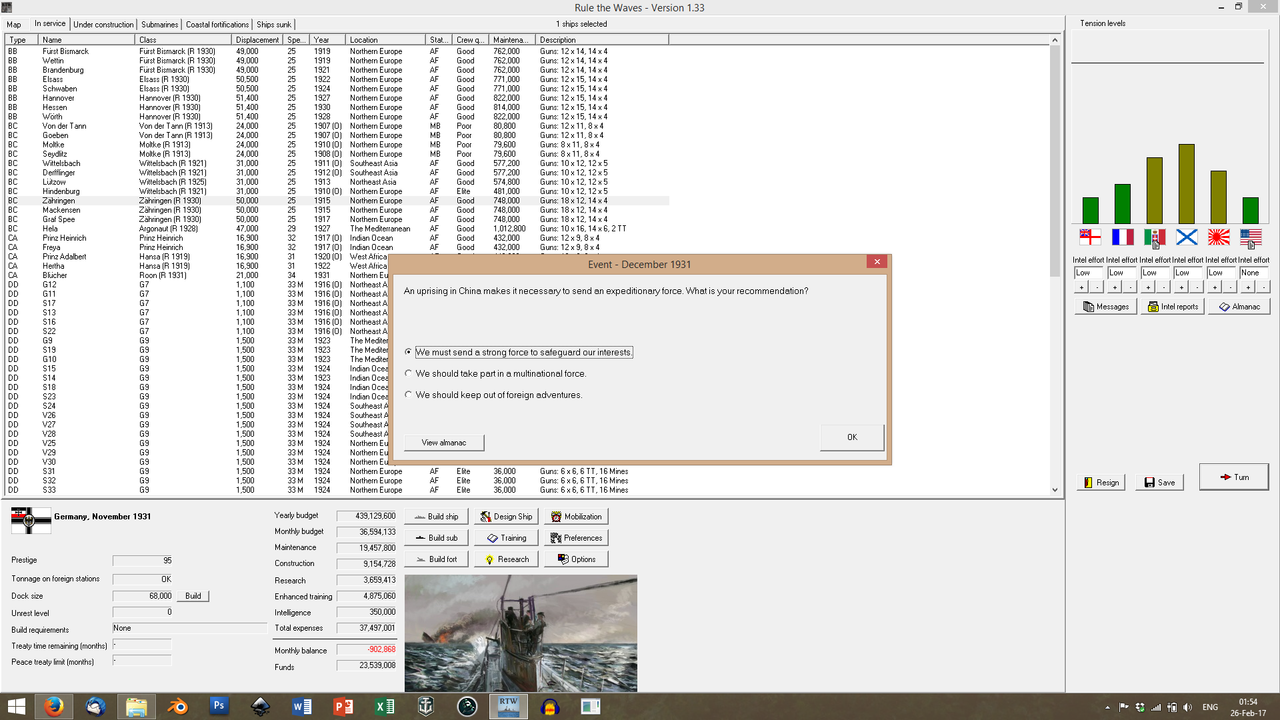Open the Preferences screen

(575, 537)
